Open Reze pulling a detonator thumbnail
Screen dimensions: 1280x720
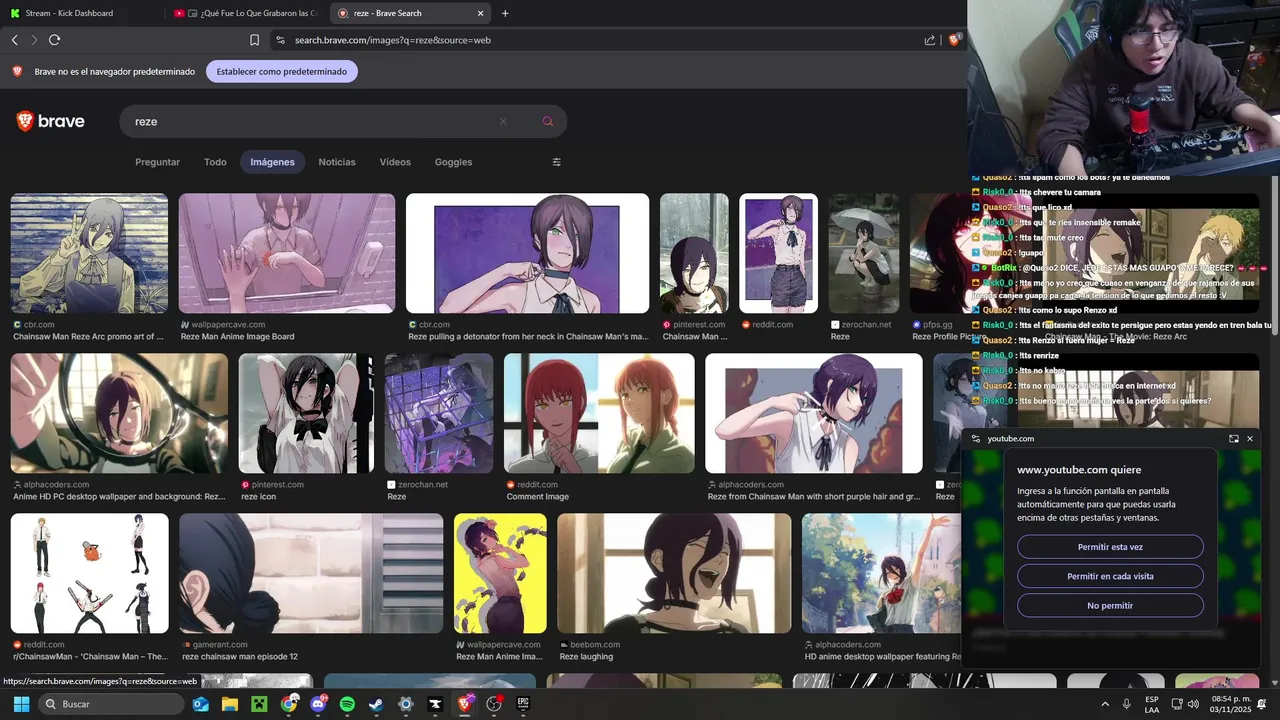527,253
